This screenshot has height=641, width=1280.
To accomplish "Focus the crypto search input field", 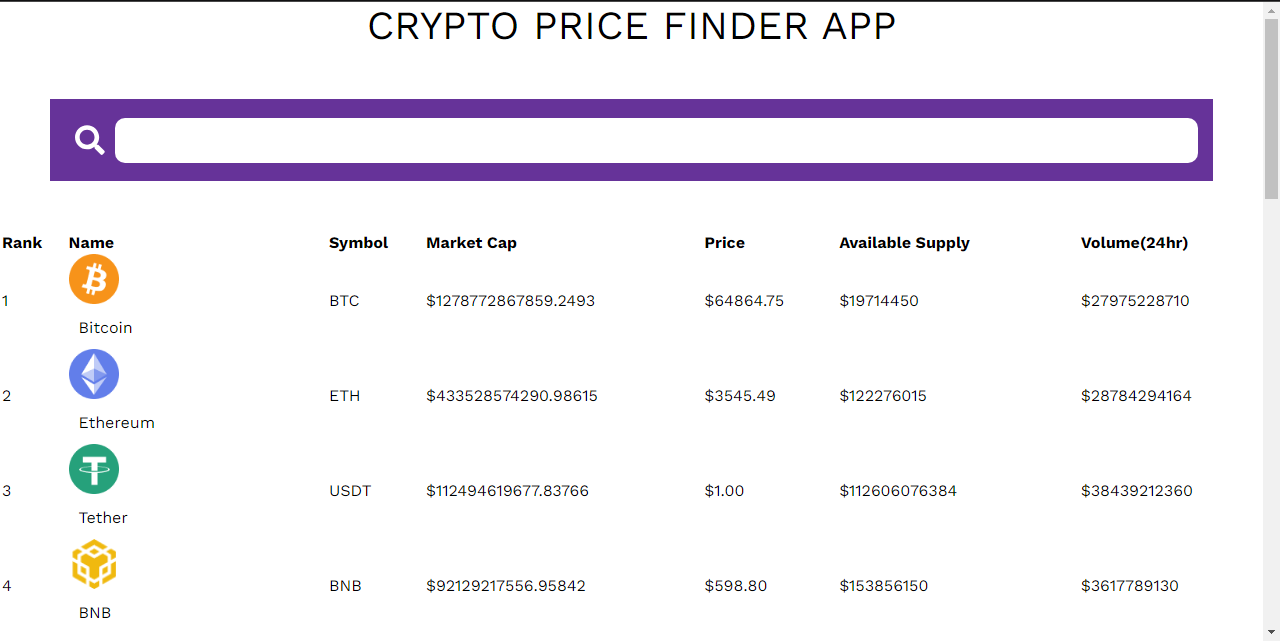I will [656, 140].
